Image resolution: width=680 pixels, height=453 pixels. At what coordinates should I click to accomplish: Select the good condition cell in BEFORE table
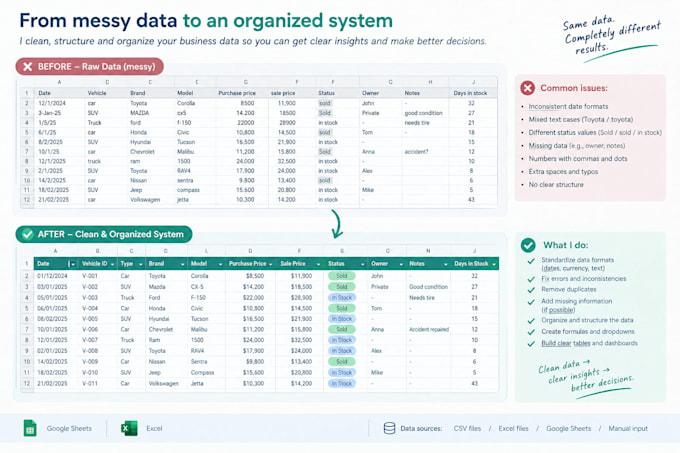[423, 113]
